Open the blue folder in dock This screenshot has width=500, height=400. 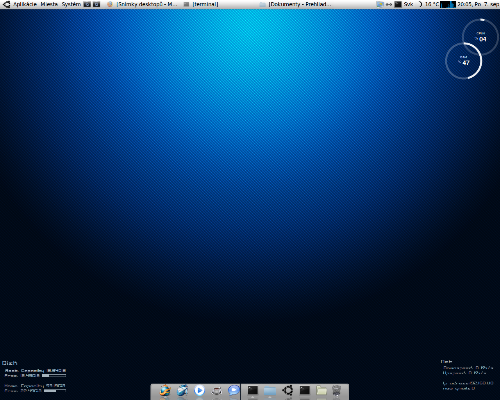(270, 391)
